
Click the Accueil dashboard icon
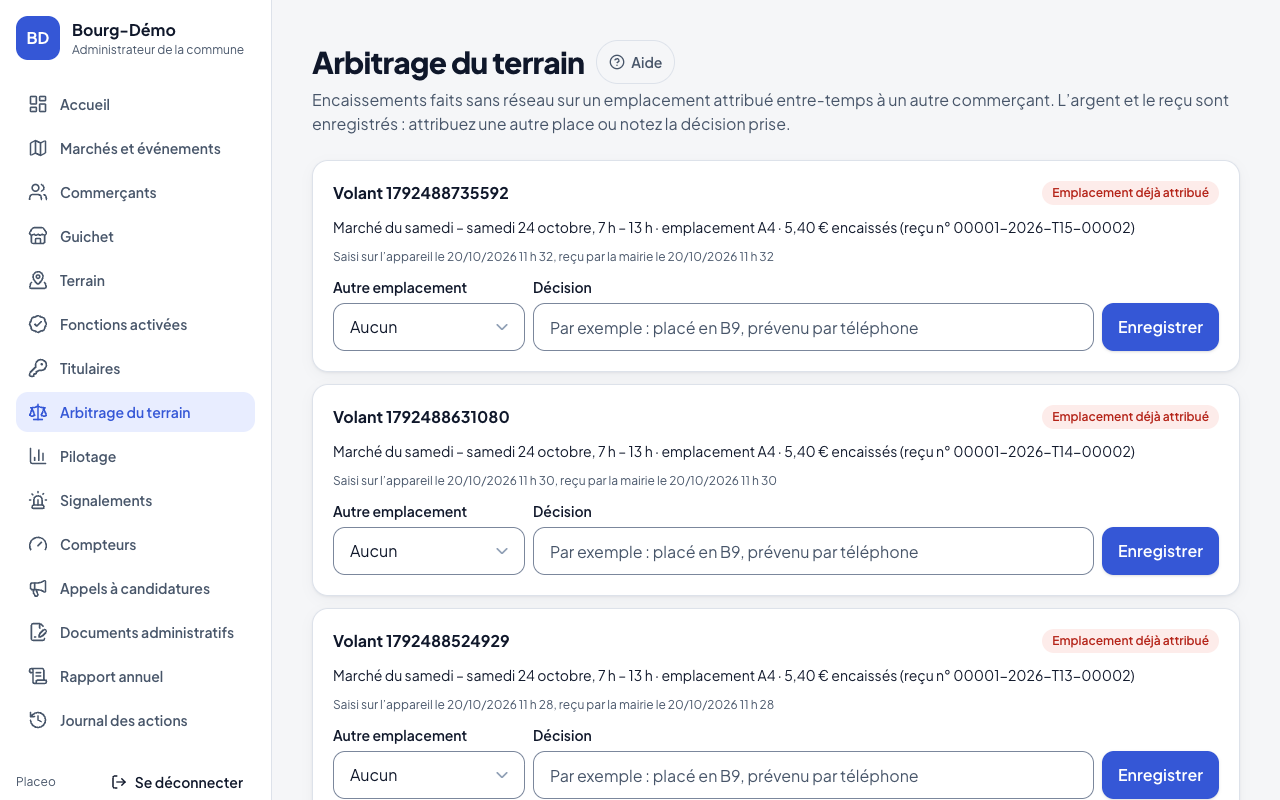coord(38,104)
